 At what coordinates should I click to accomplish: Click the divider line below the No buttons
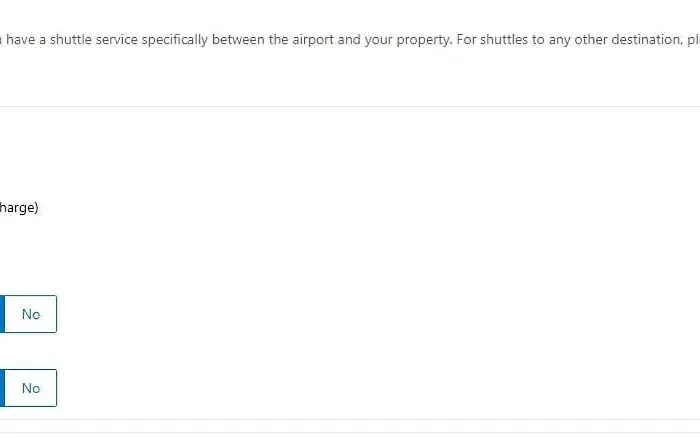pos(350,420)
